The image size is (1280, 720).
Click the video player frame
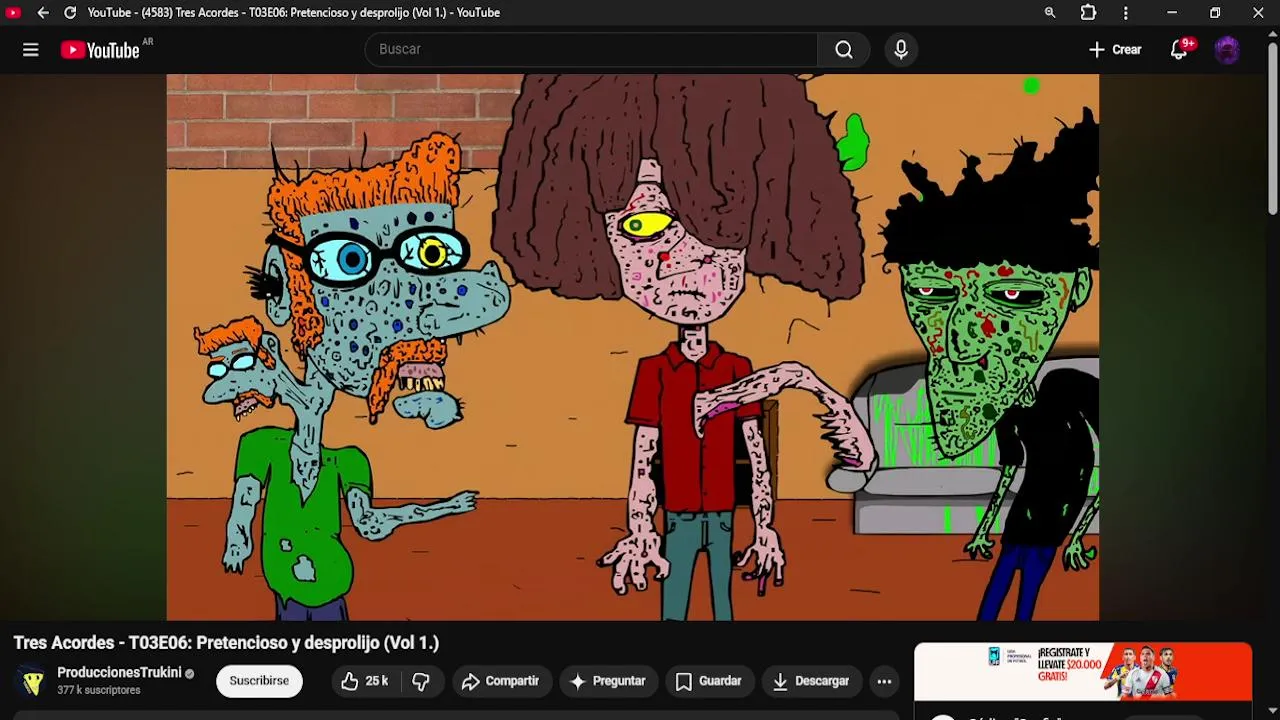(633, 347)
